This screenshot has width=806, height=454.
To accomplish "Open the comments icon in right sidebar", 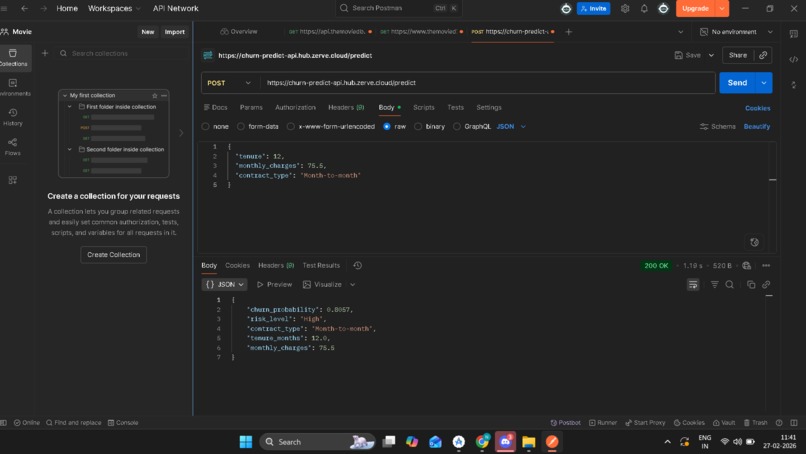I will pyautogui.click(x=794, y=34).
